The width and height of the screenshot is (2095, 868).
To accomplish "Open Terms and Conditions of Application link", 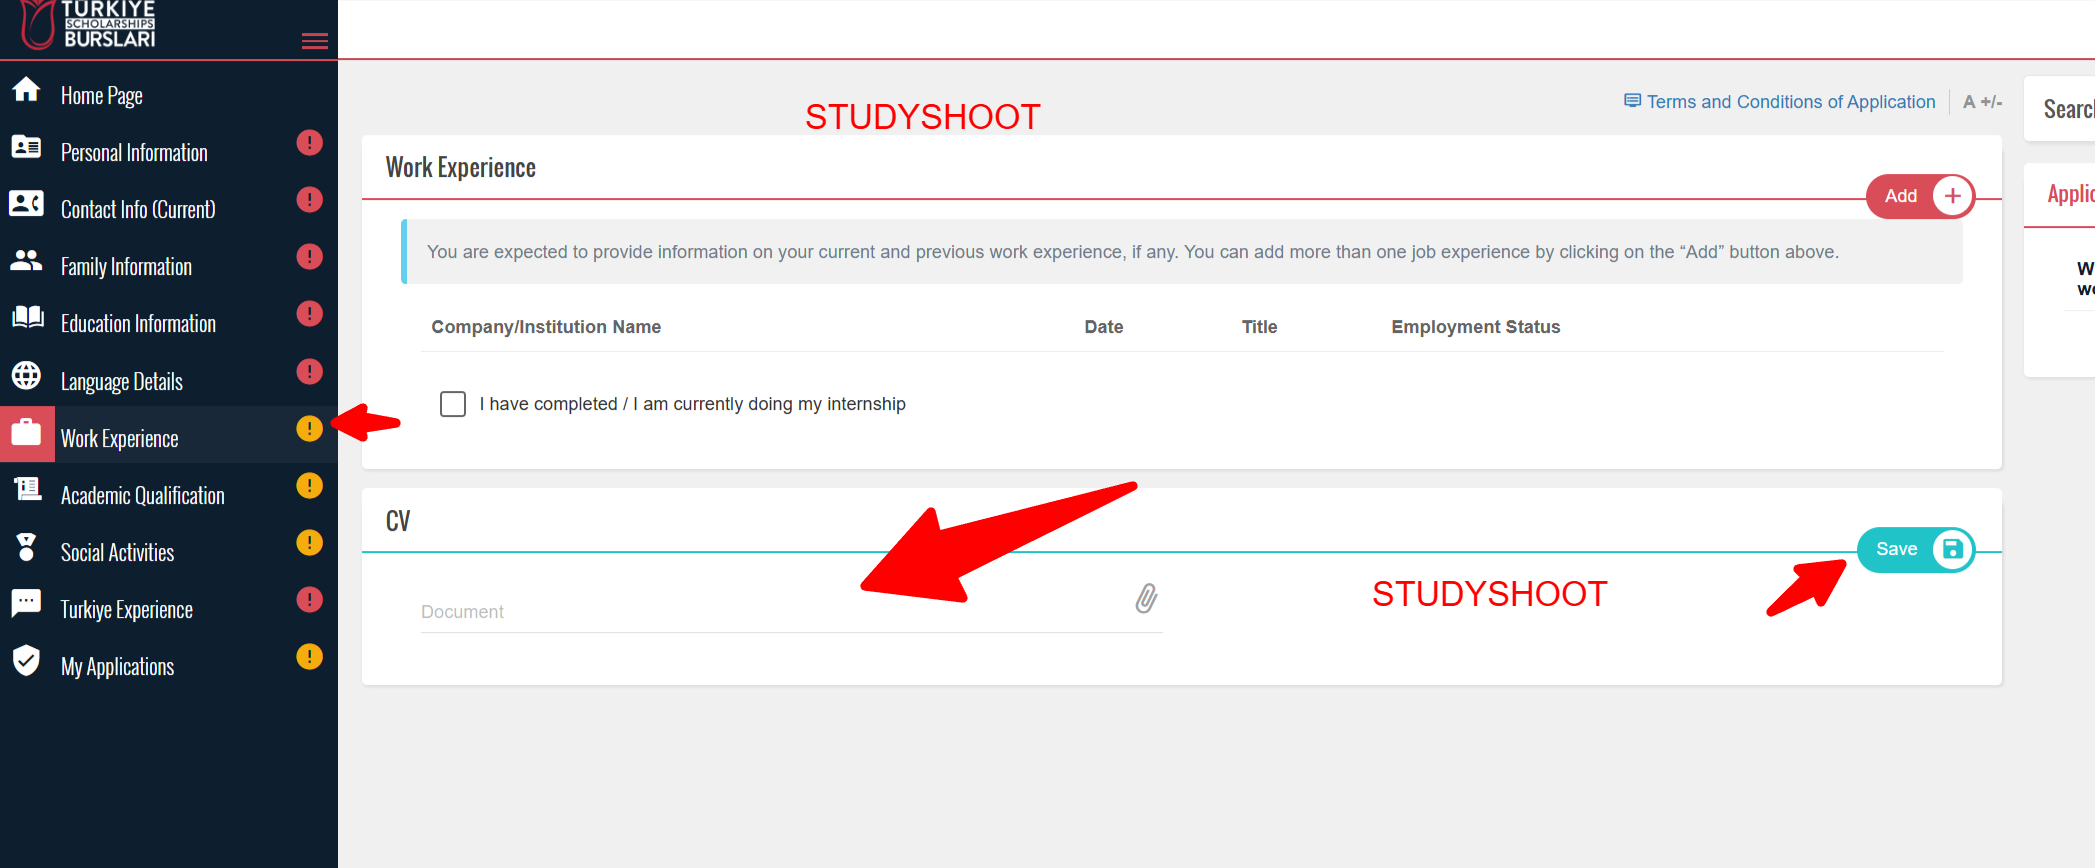I will click(1790, 102).
